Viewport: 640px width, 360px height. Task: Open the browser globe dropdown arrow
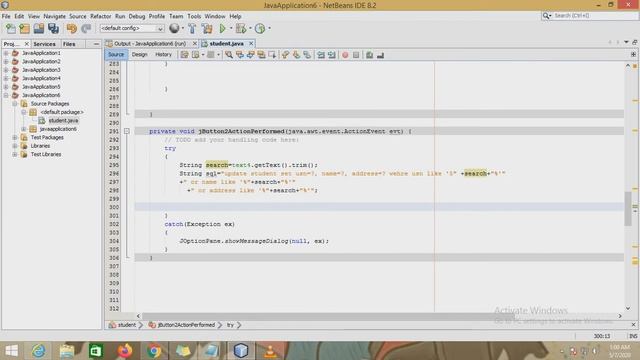(x=182, y=28)
